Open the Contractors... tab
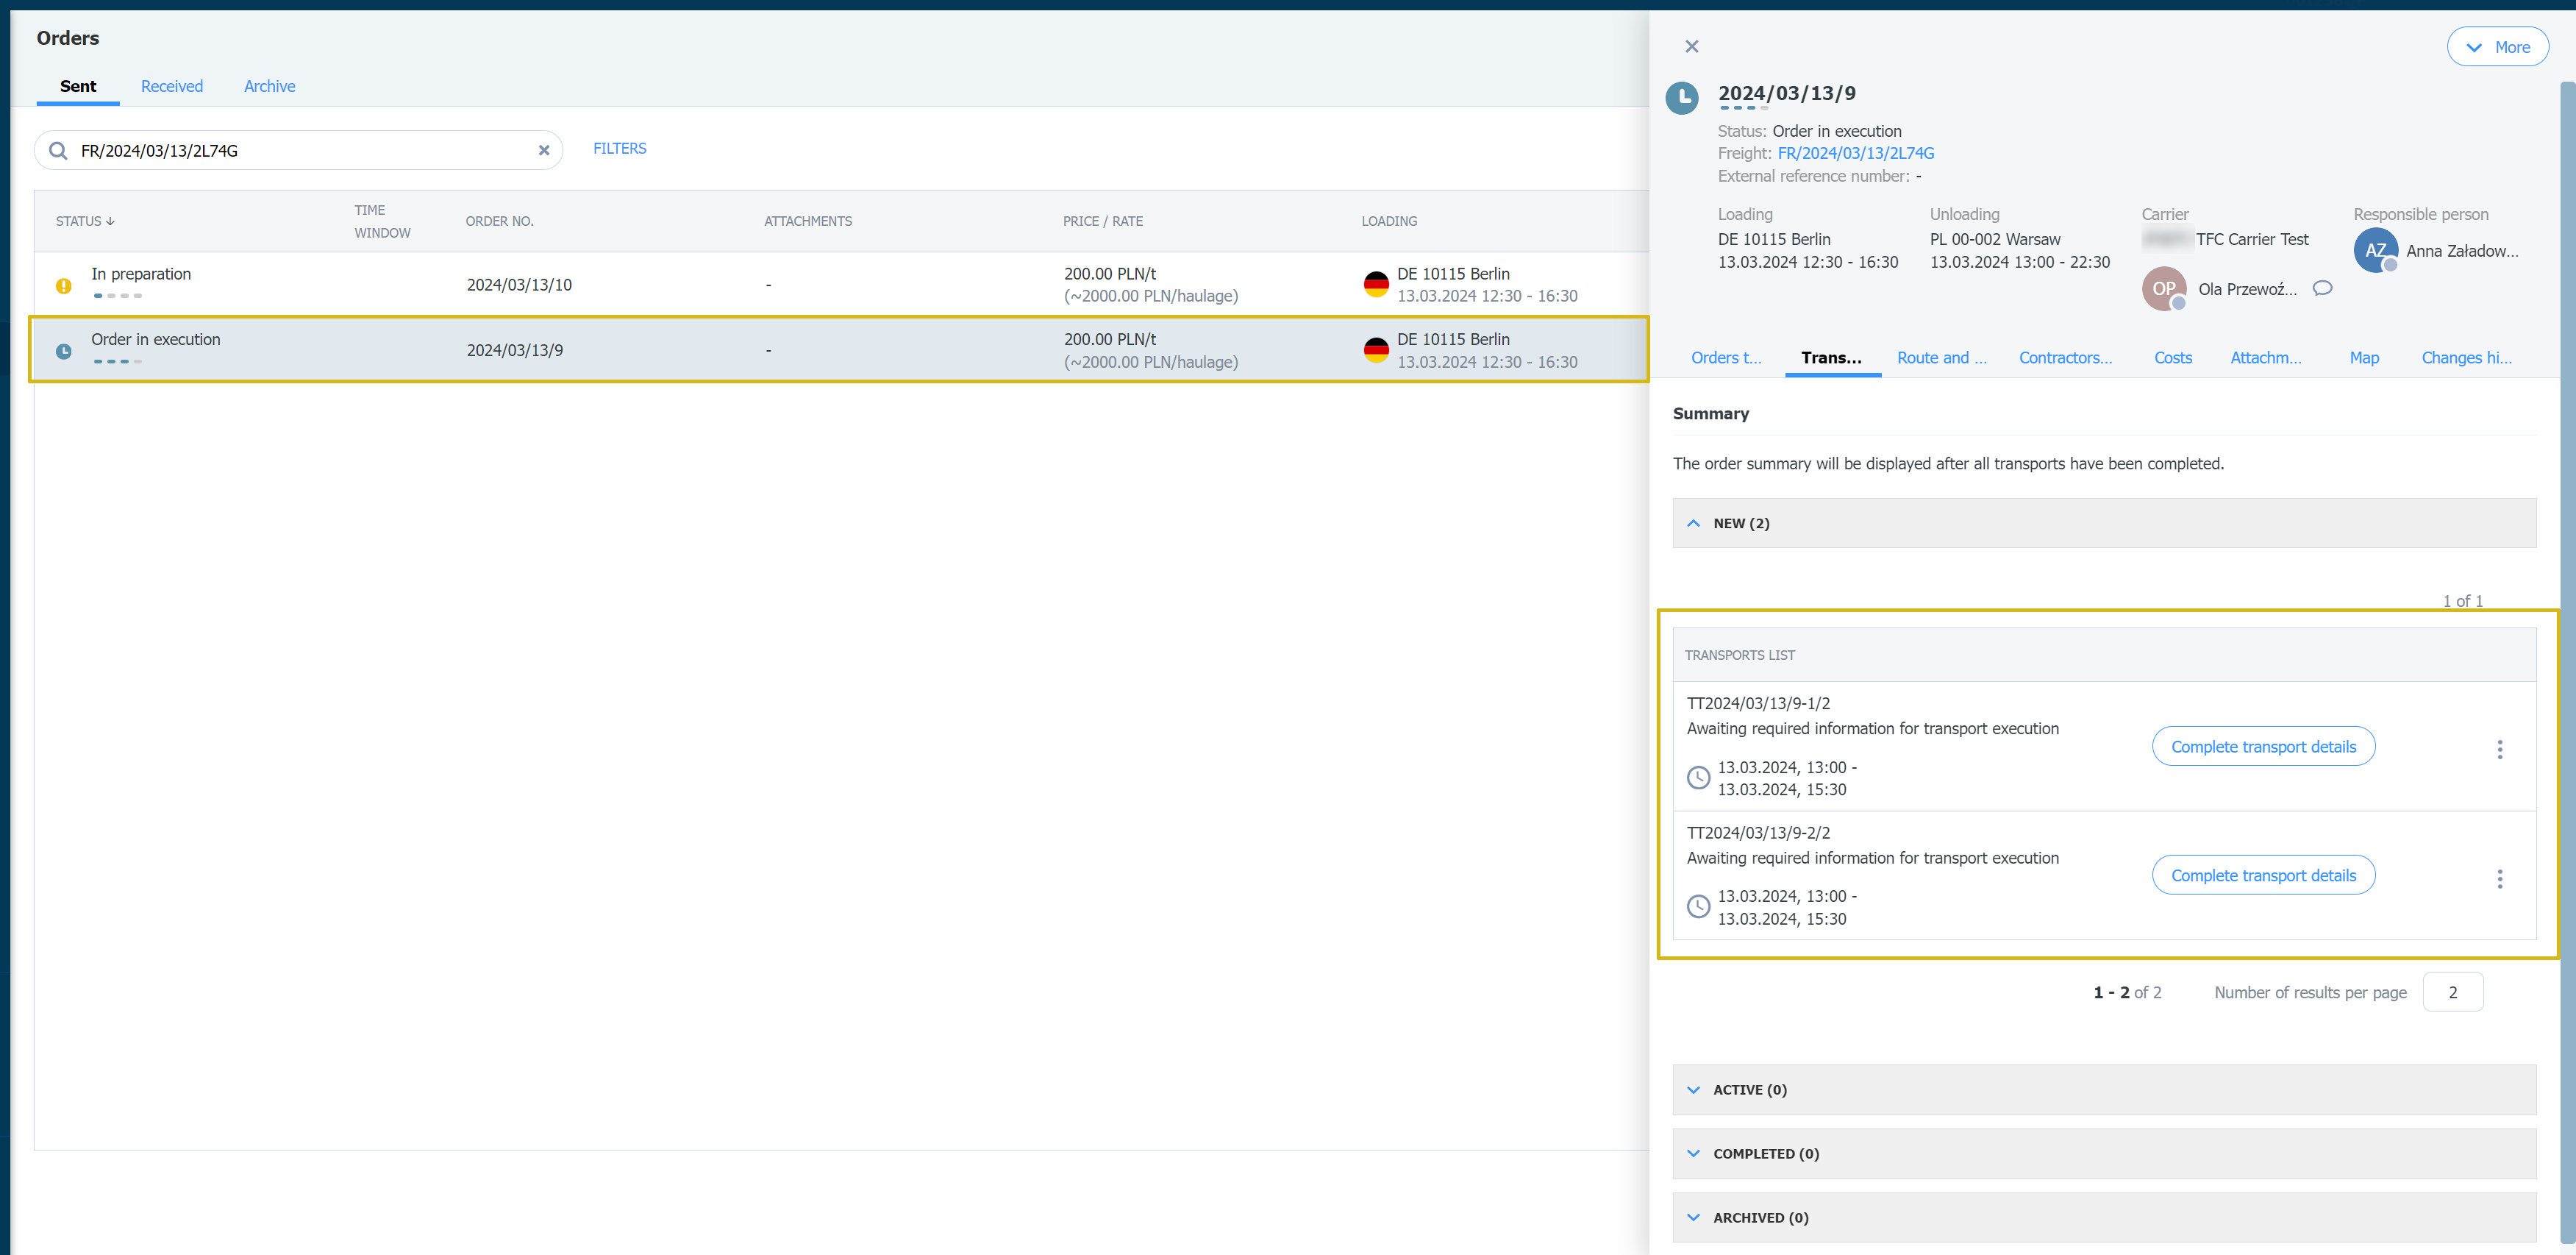 [2065, 357]
